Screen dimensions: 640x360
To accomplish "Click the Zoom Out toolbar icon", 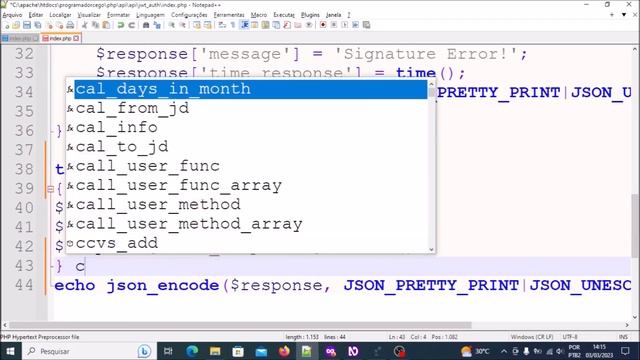I will coord(182,25).
